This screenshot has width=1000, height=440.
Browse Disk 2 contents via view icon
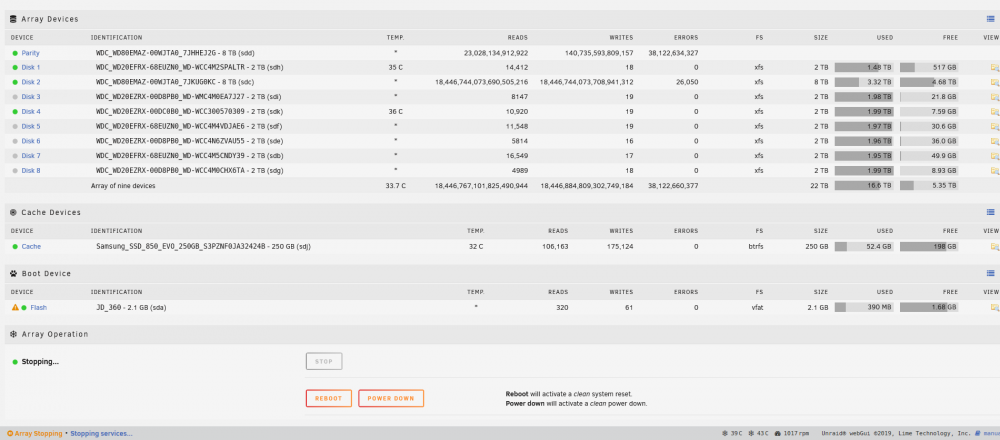point(994,82)
